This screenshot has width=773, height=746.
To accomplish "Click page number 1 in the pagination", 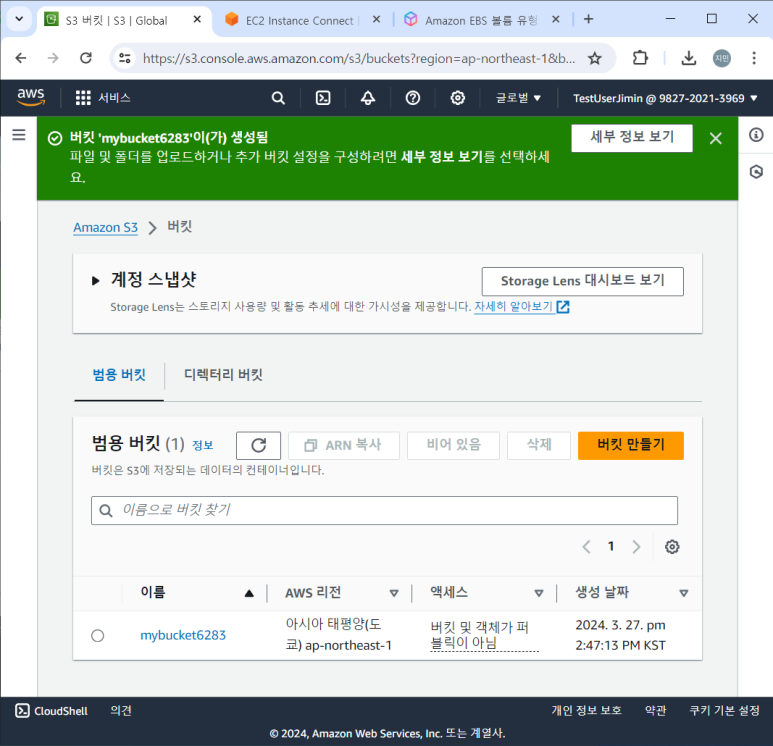I will [x=611, y=546].
